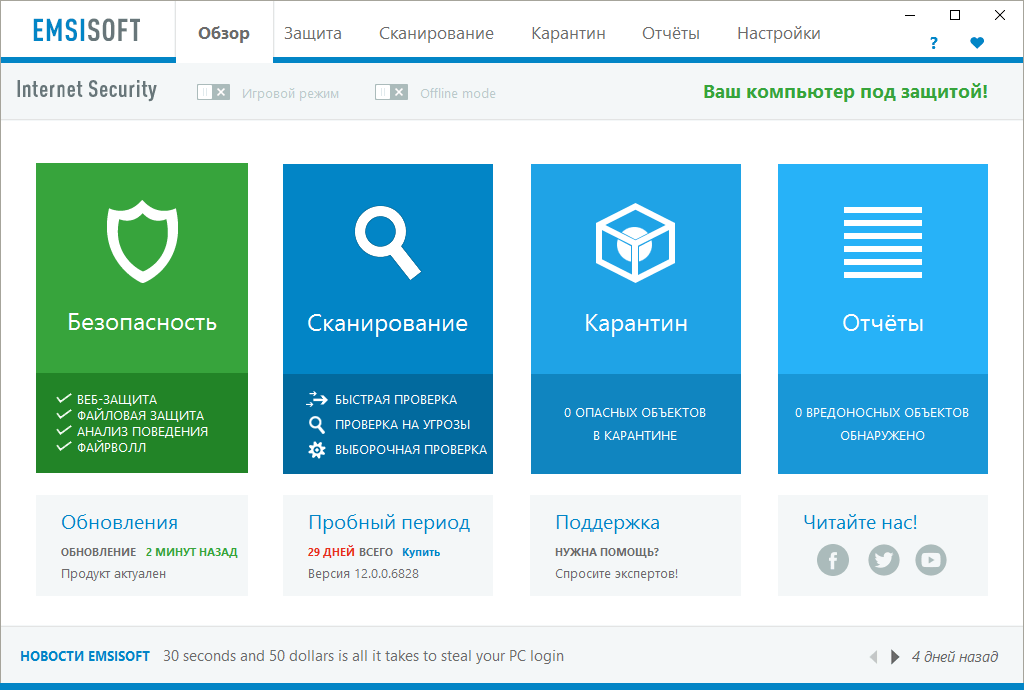The height and width of the screenshot is (690, 1024).
Task: Click the lines icon on the Отчёты tile
Action: [883, 242]
